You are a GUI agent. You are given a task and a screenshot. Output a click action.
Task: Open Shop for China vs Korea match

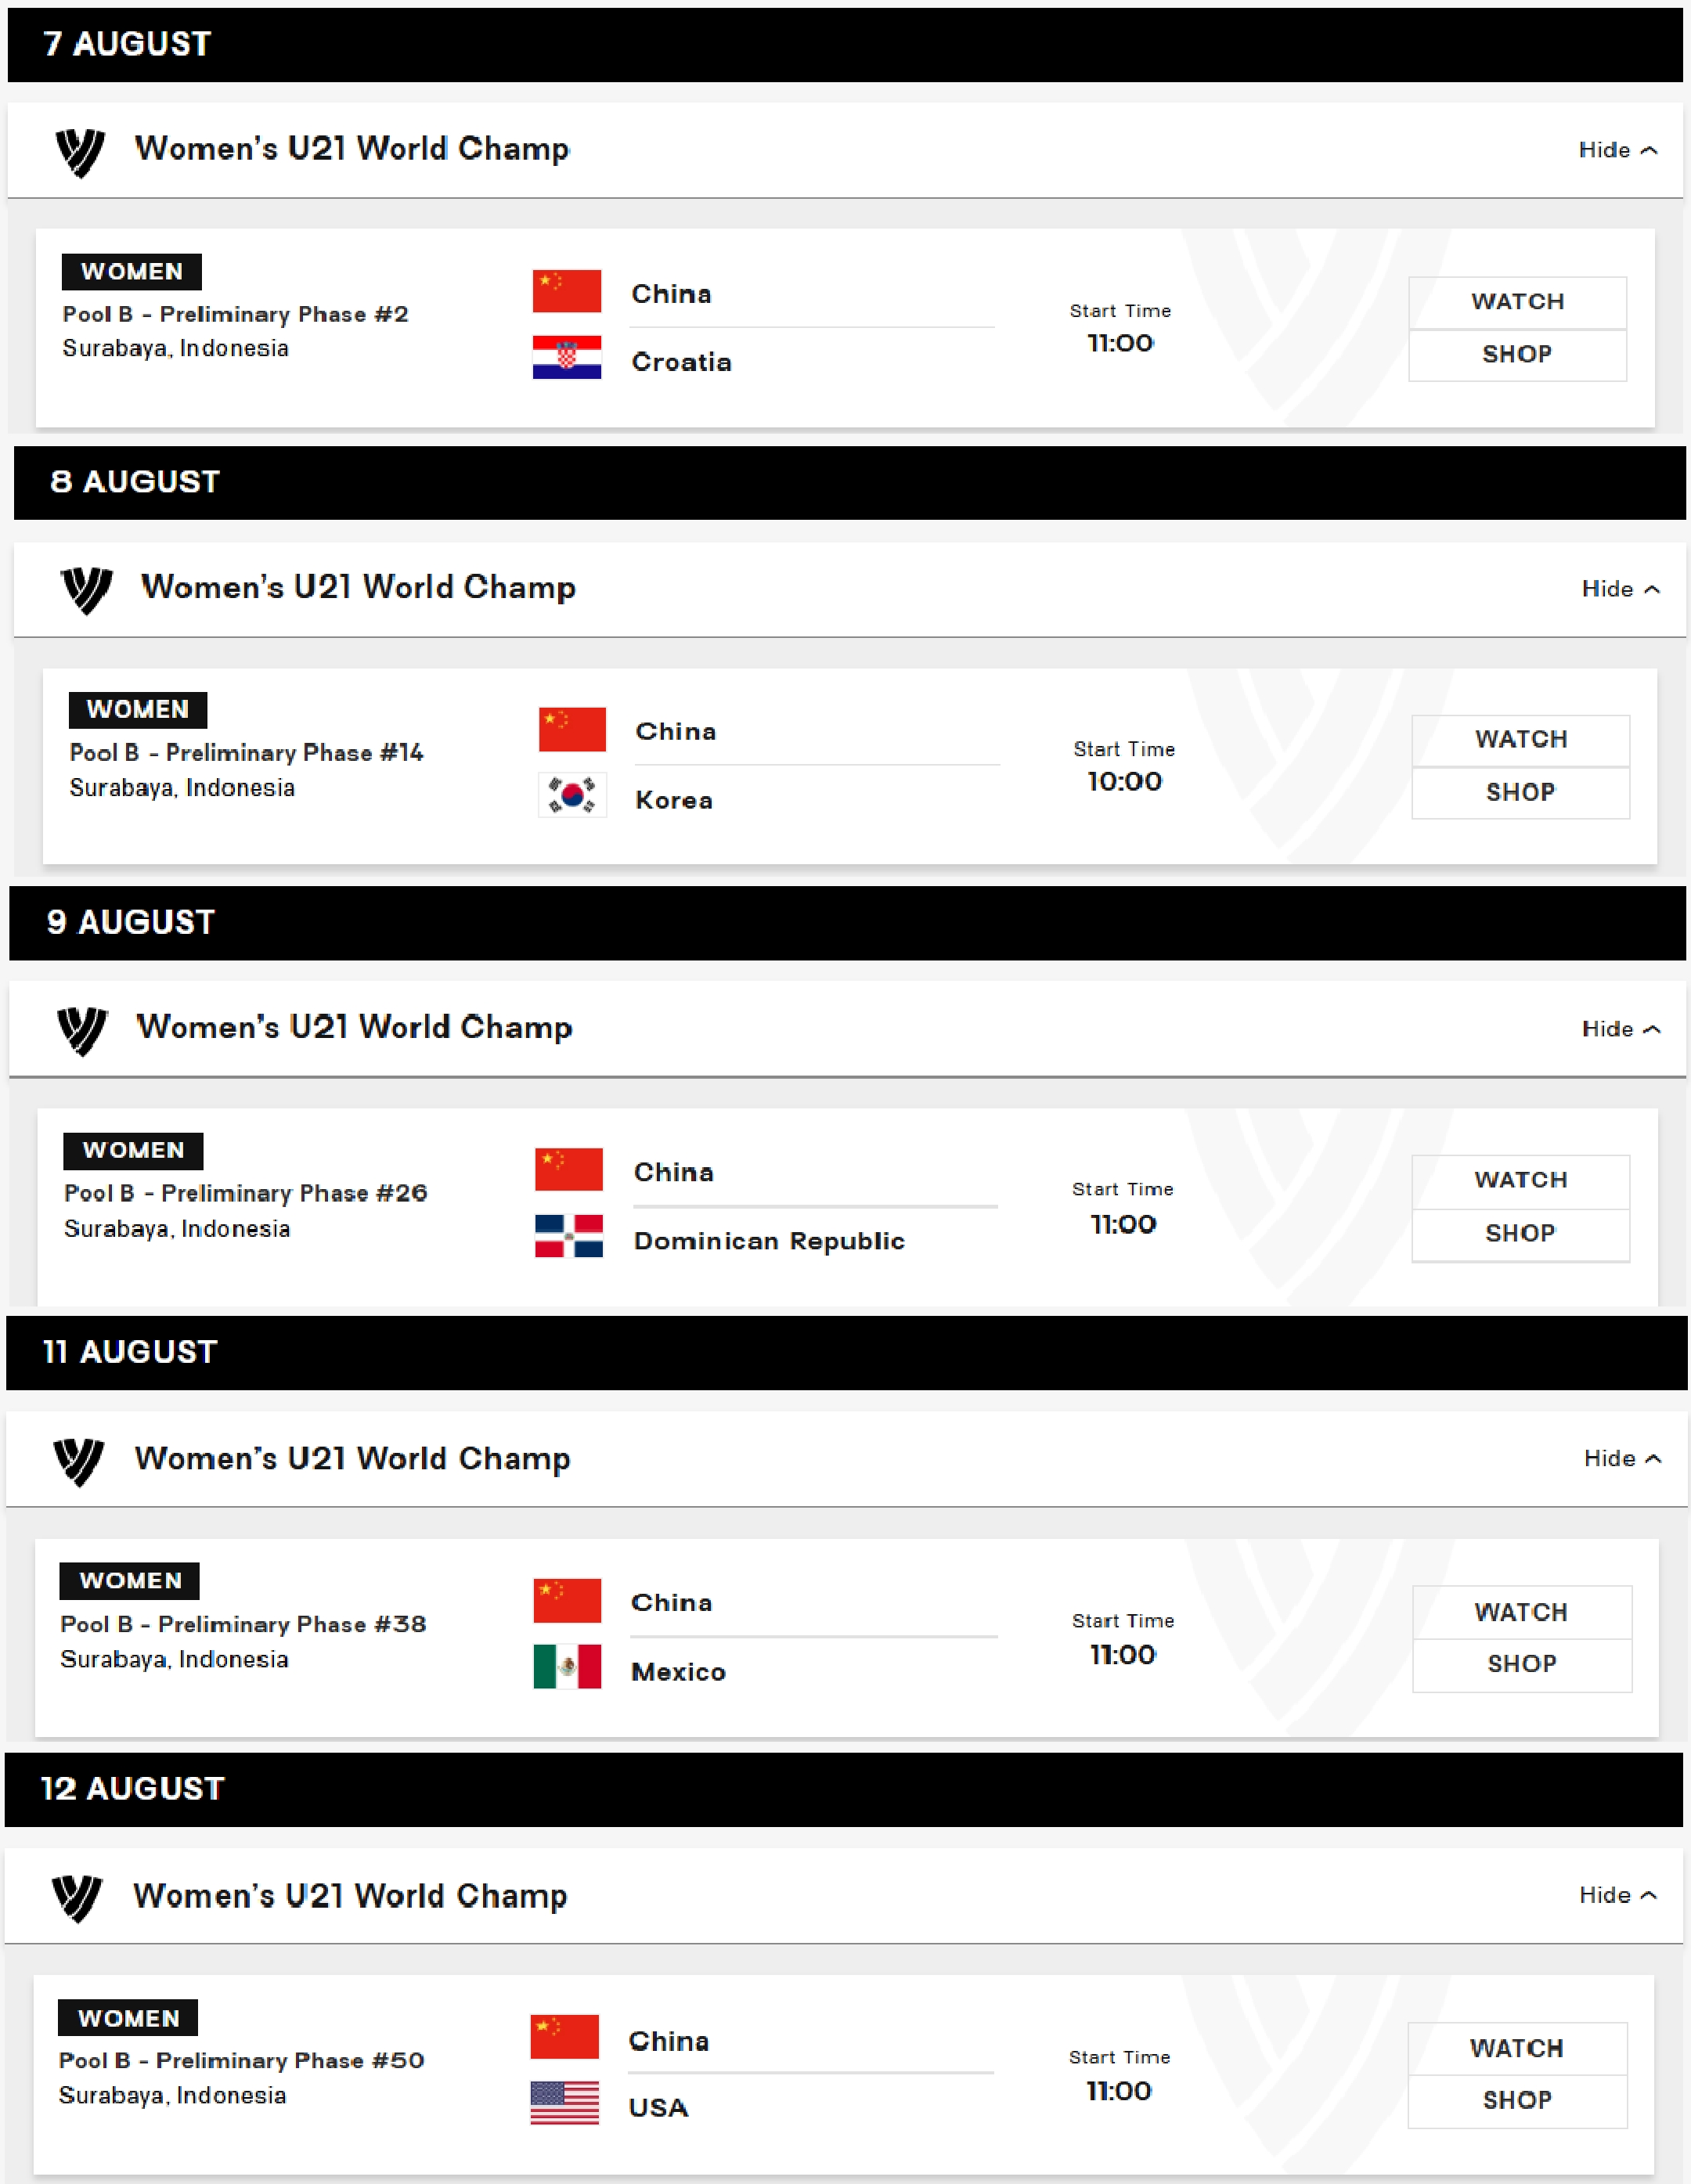(x=1520, y=793)
